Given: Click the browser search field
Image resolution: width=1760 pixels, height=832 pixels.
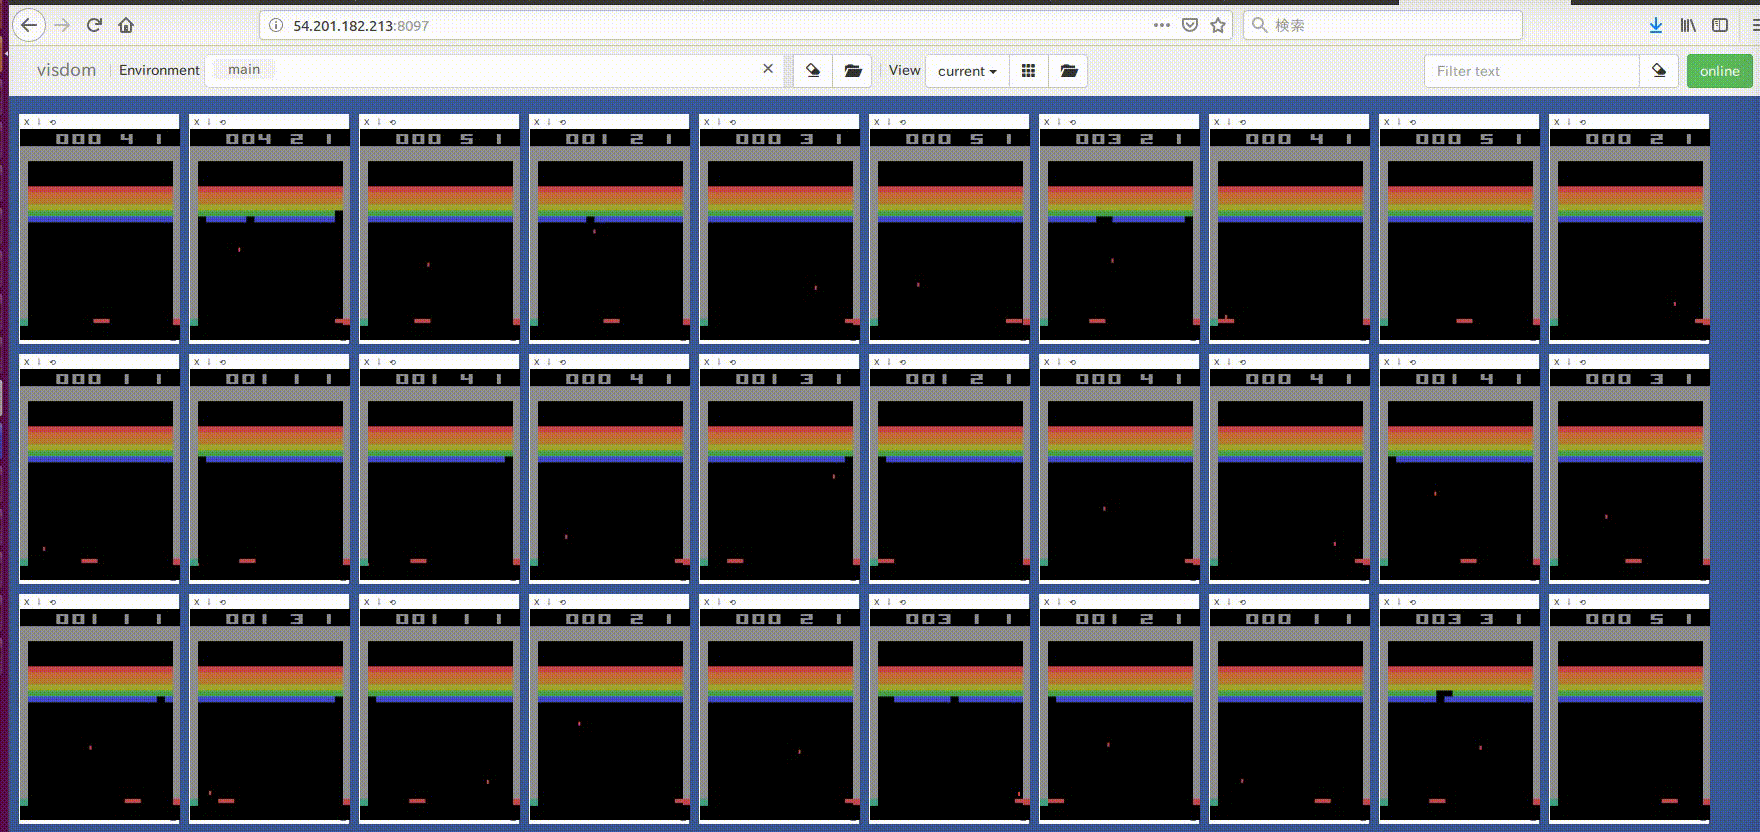Looking at the screenshot, I should tap(1383, 25).
